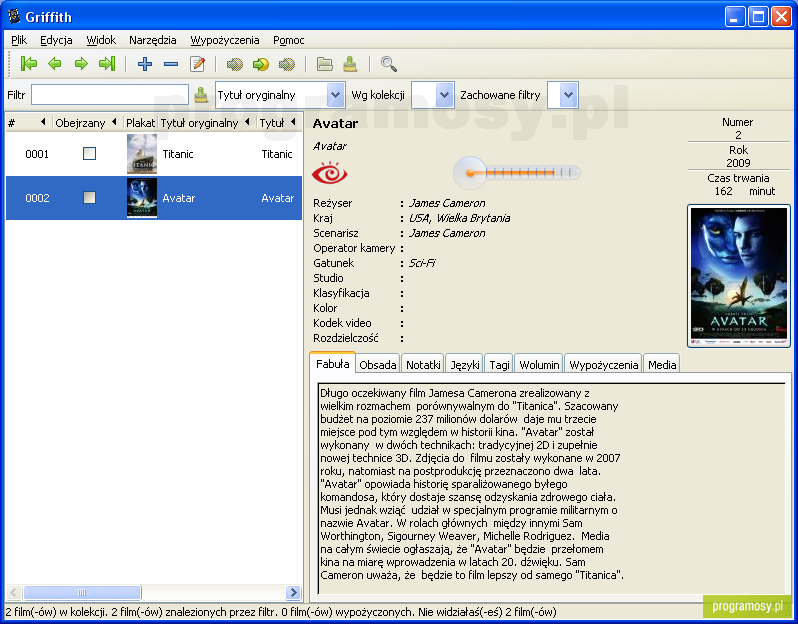Click the large Avatar poster image

pos(738,276)
